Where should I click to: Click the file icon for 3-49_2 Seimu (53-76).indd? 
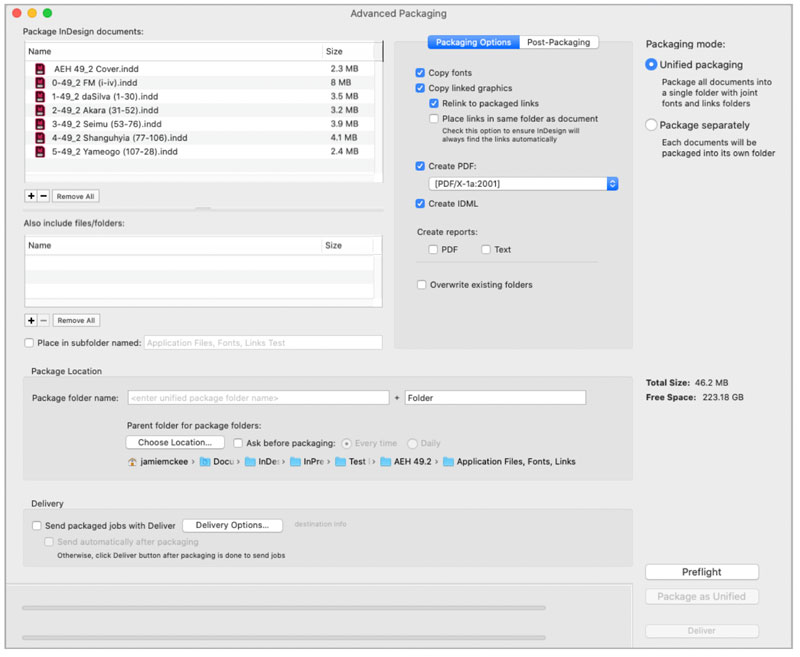(x=40, y=124)
